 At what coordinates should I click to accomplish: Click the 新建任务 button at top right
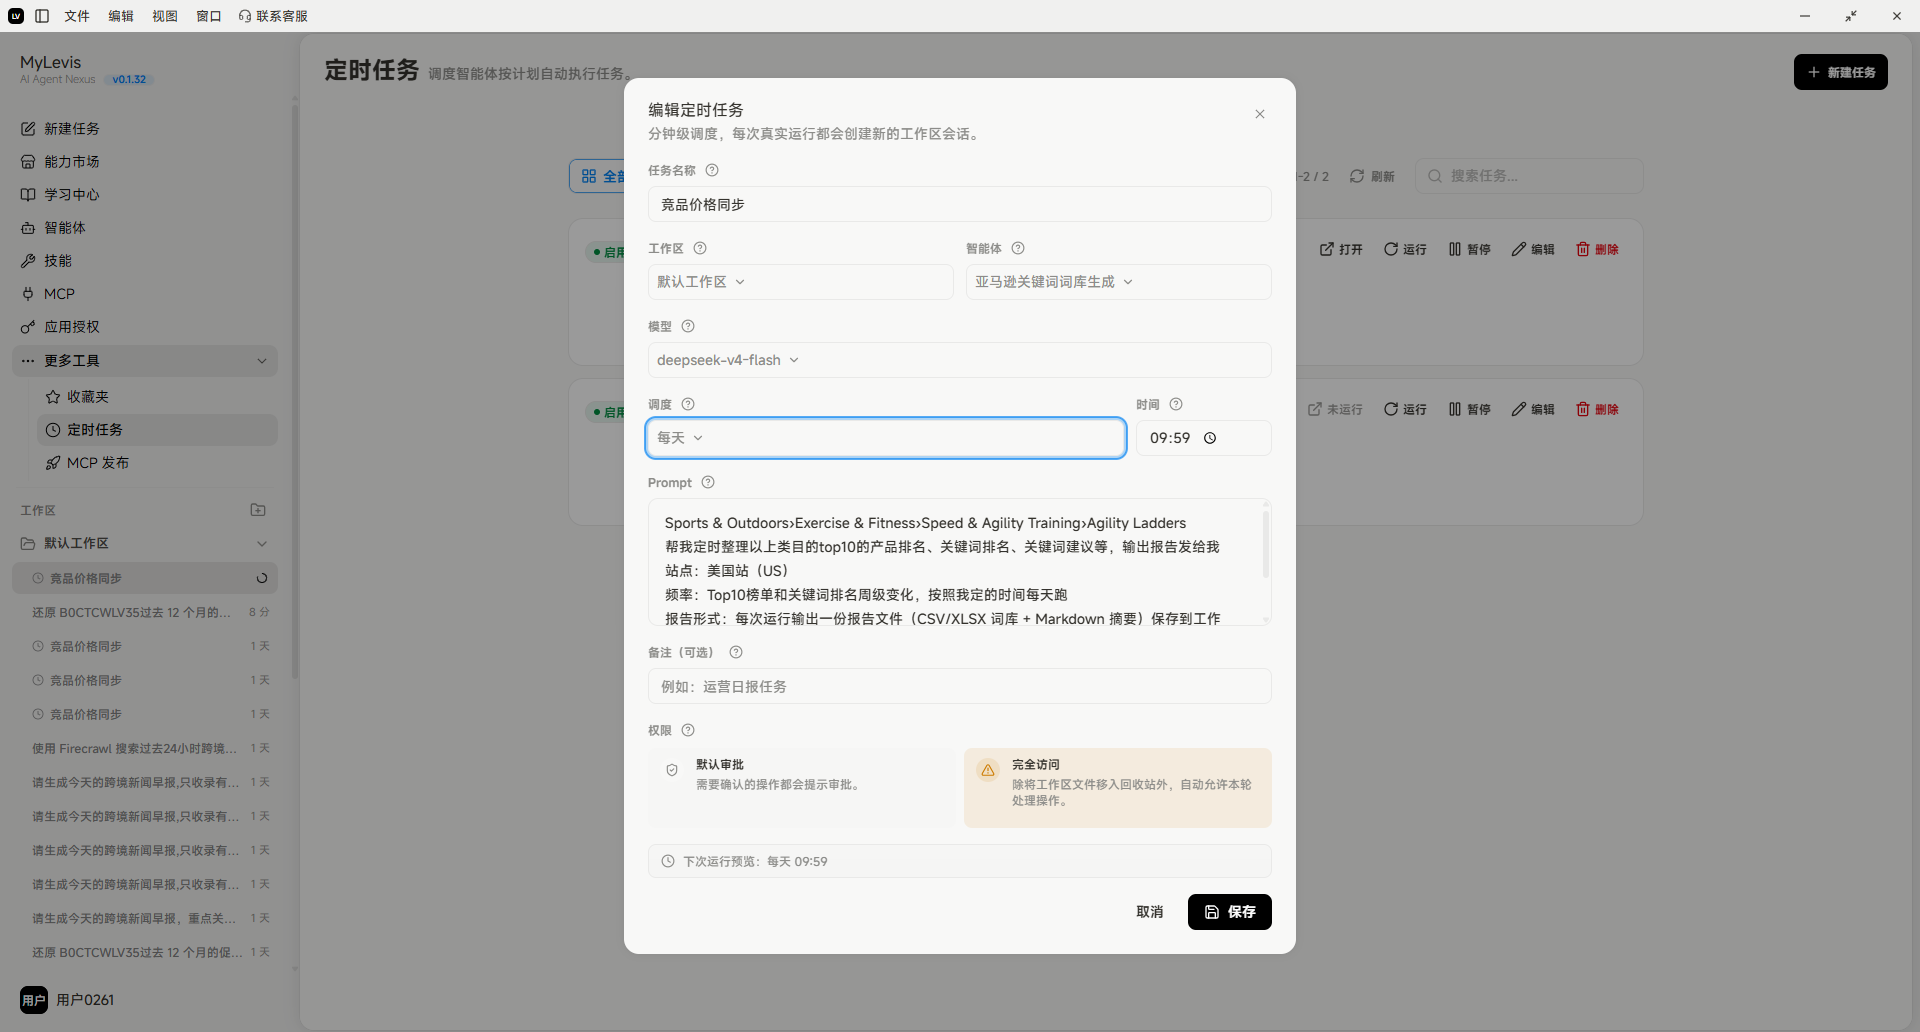(x=1840, y=72)
